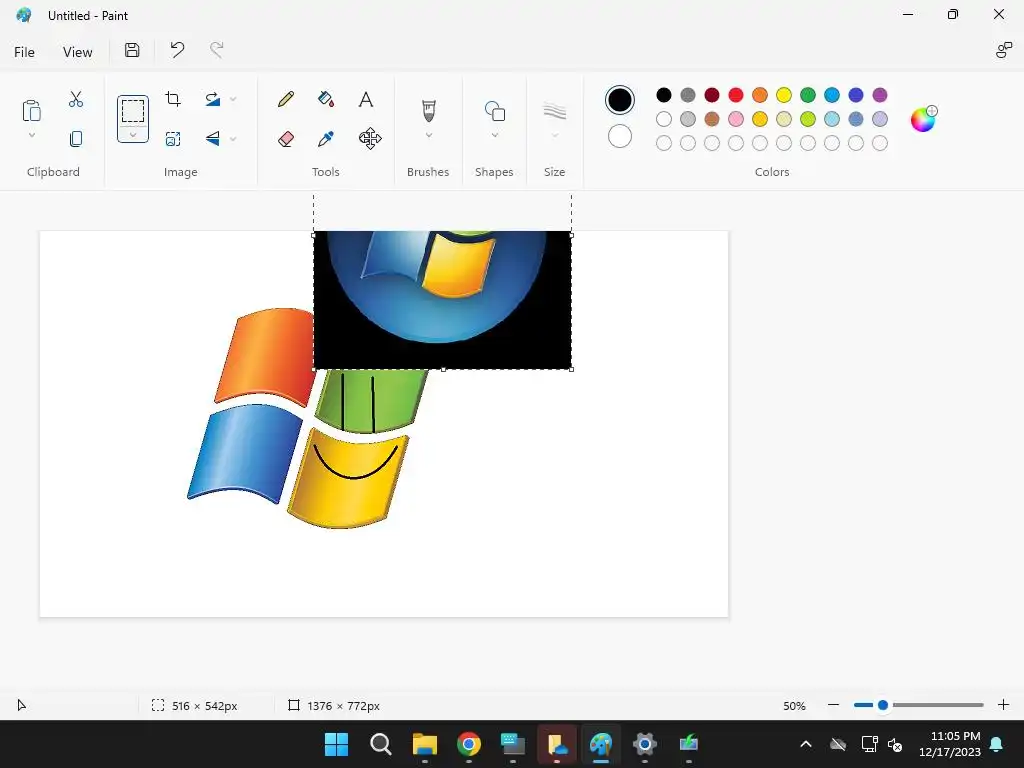The width and height of the screenshot is (1024, 768).
Task: Click the zoom out minus button
Action: click(x=833, y=705)
